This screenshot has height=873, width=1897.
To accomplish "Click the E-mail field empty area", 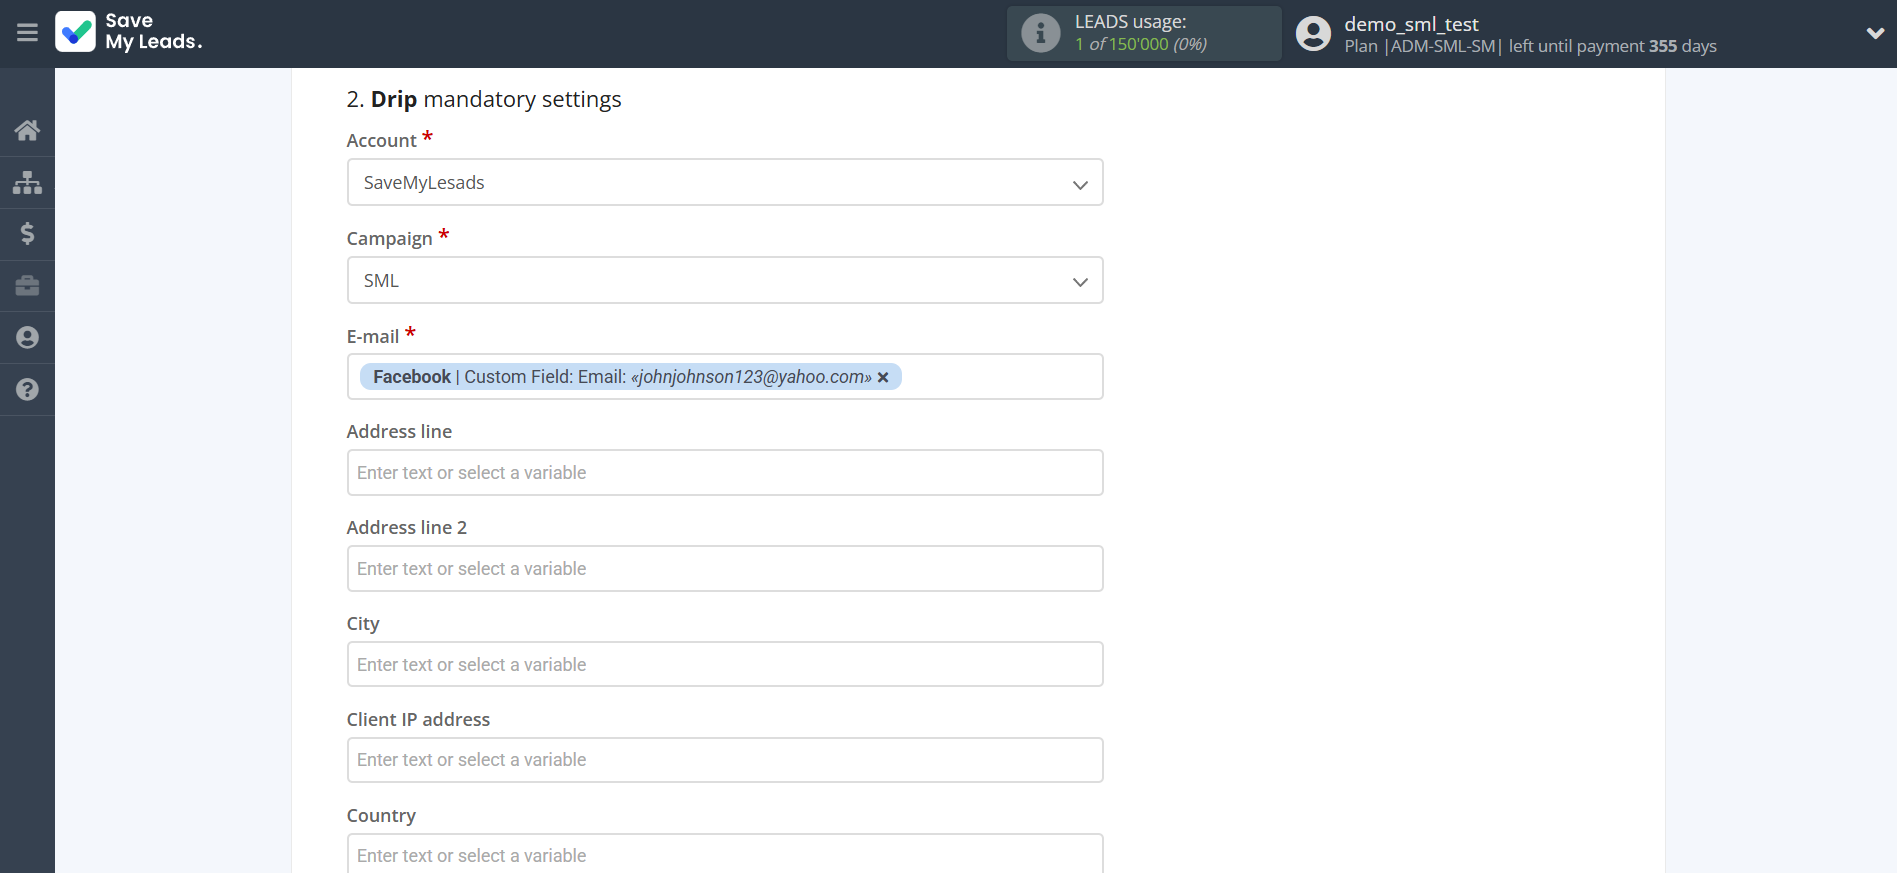I will [1000, 377].
